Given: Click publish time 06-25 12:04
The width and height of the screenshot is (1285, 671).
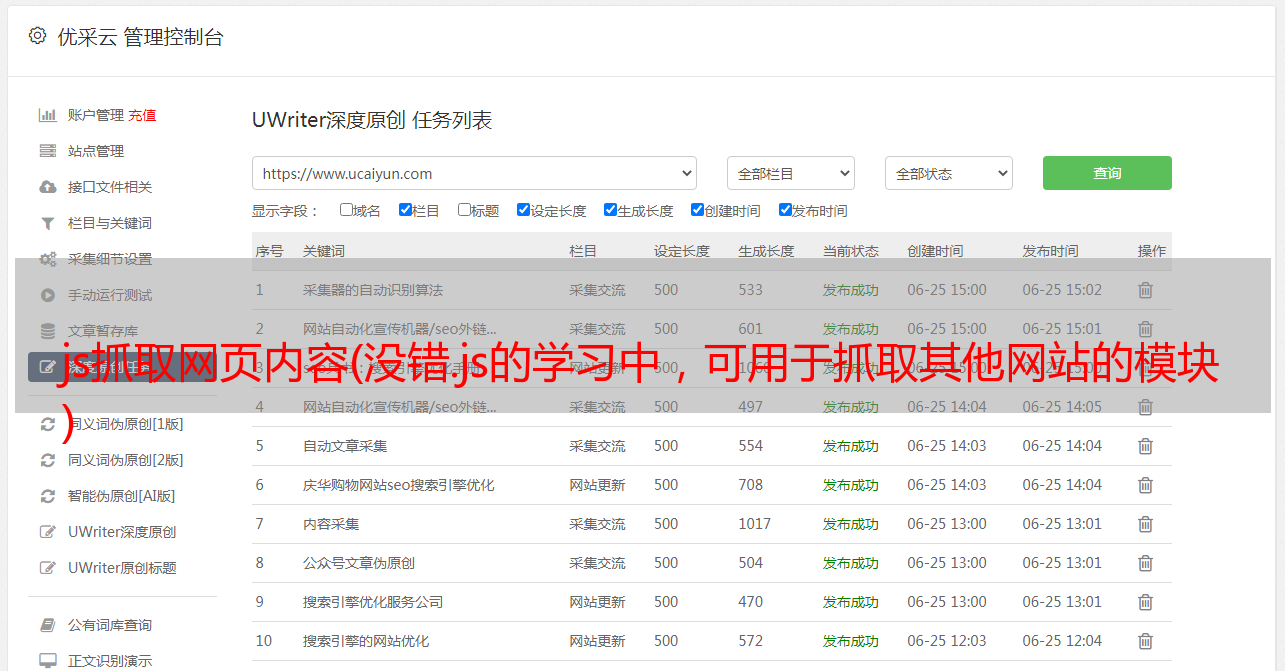Looking at the screenshot, I should (x=1062, y=641).
